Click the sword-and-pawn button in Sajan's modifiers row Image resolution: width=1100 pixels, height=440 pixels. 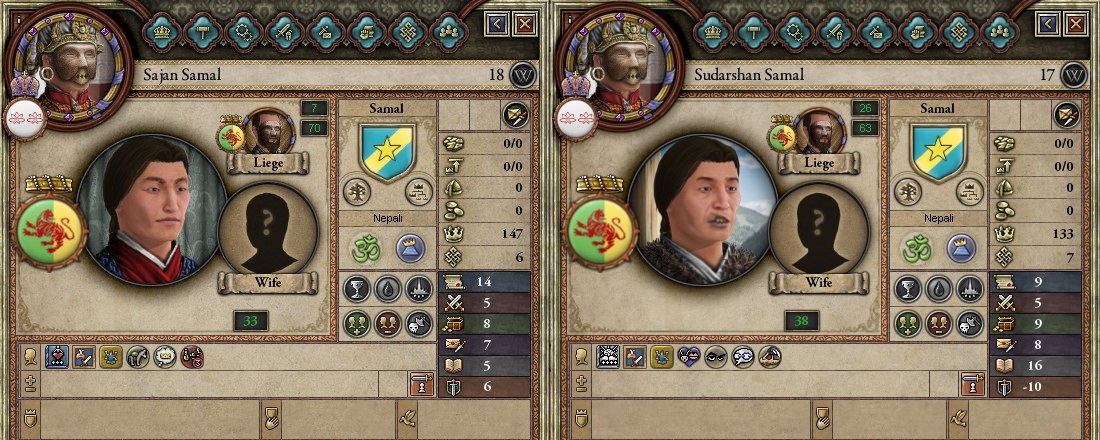[422, 384]
